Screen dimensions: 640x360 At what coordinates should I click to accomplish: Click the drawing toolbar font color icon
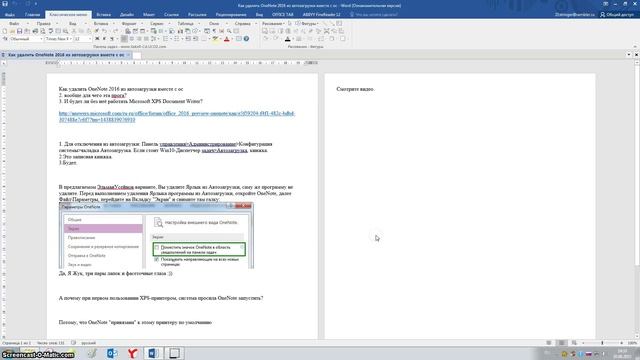pyautogui.click(x=287, y=39)
